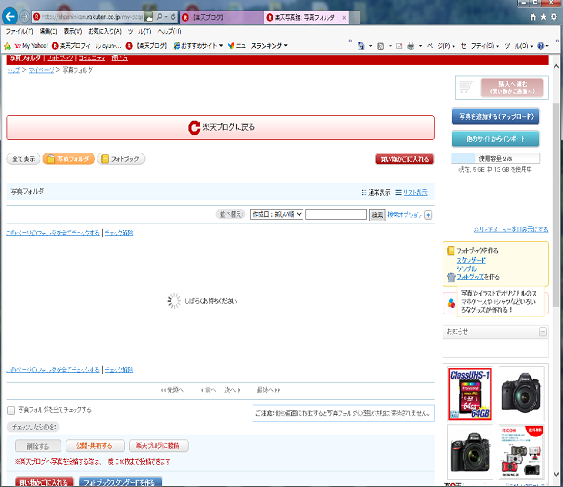Switch to the 楽天ブログ browser tab
Viewport: 563px width, 487px height.
(222, 17)
